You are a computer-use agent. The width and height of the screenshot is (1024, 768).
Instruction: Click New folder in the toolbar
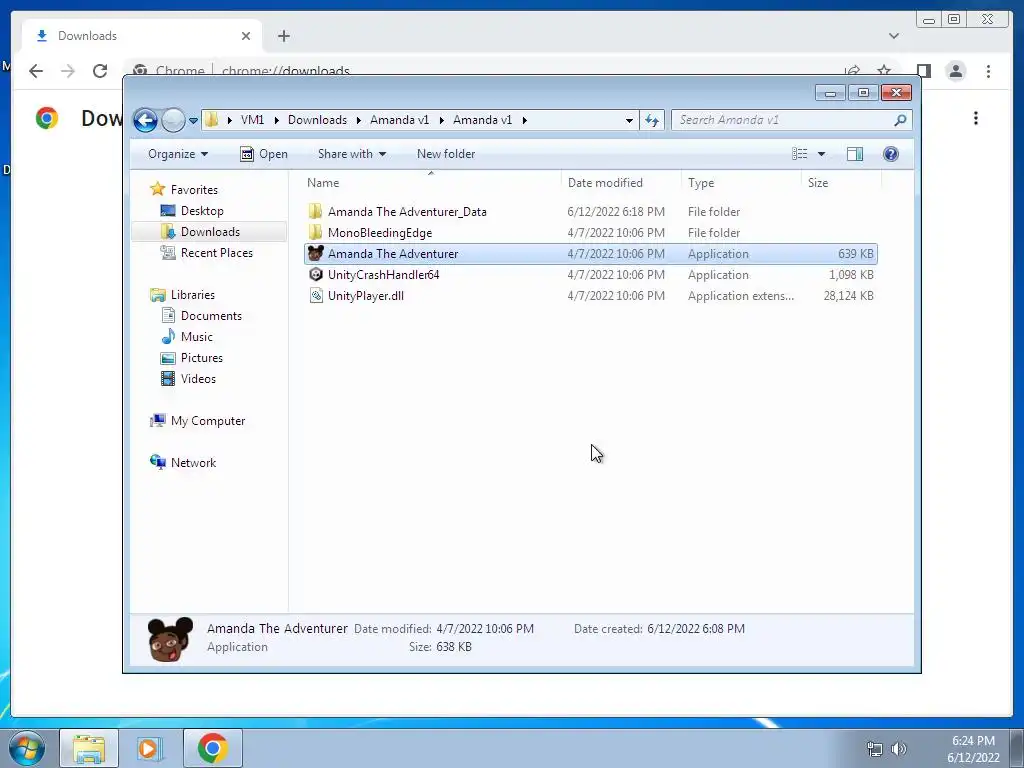click(446, 154)
